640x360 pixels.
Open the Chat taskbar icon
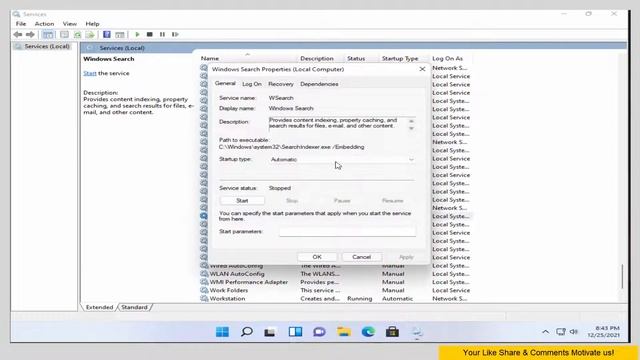(x=319, y=332)
